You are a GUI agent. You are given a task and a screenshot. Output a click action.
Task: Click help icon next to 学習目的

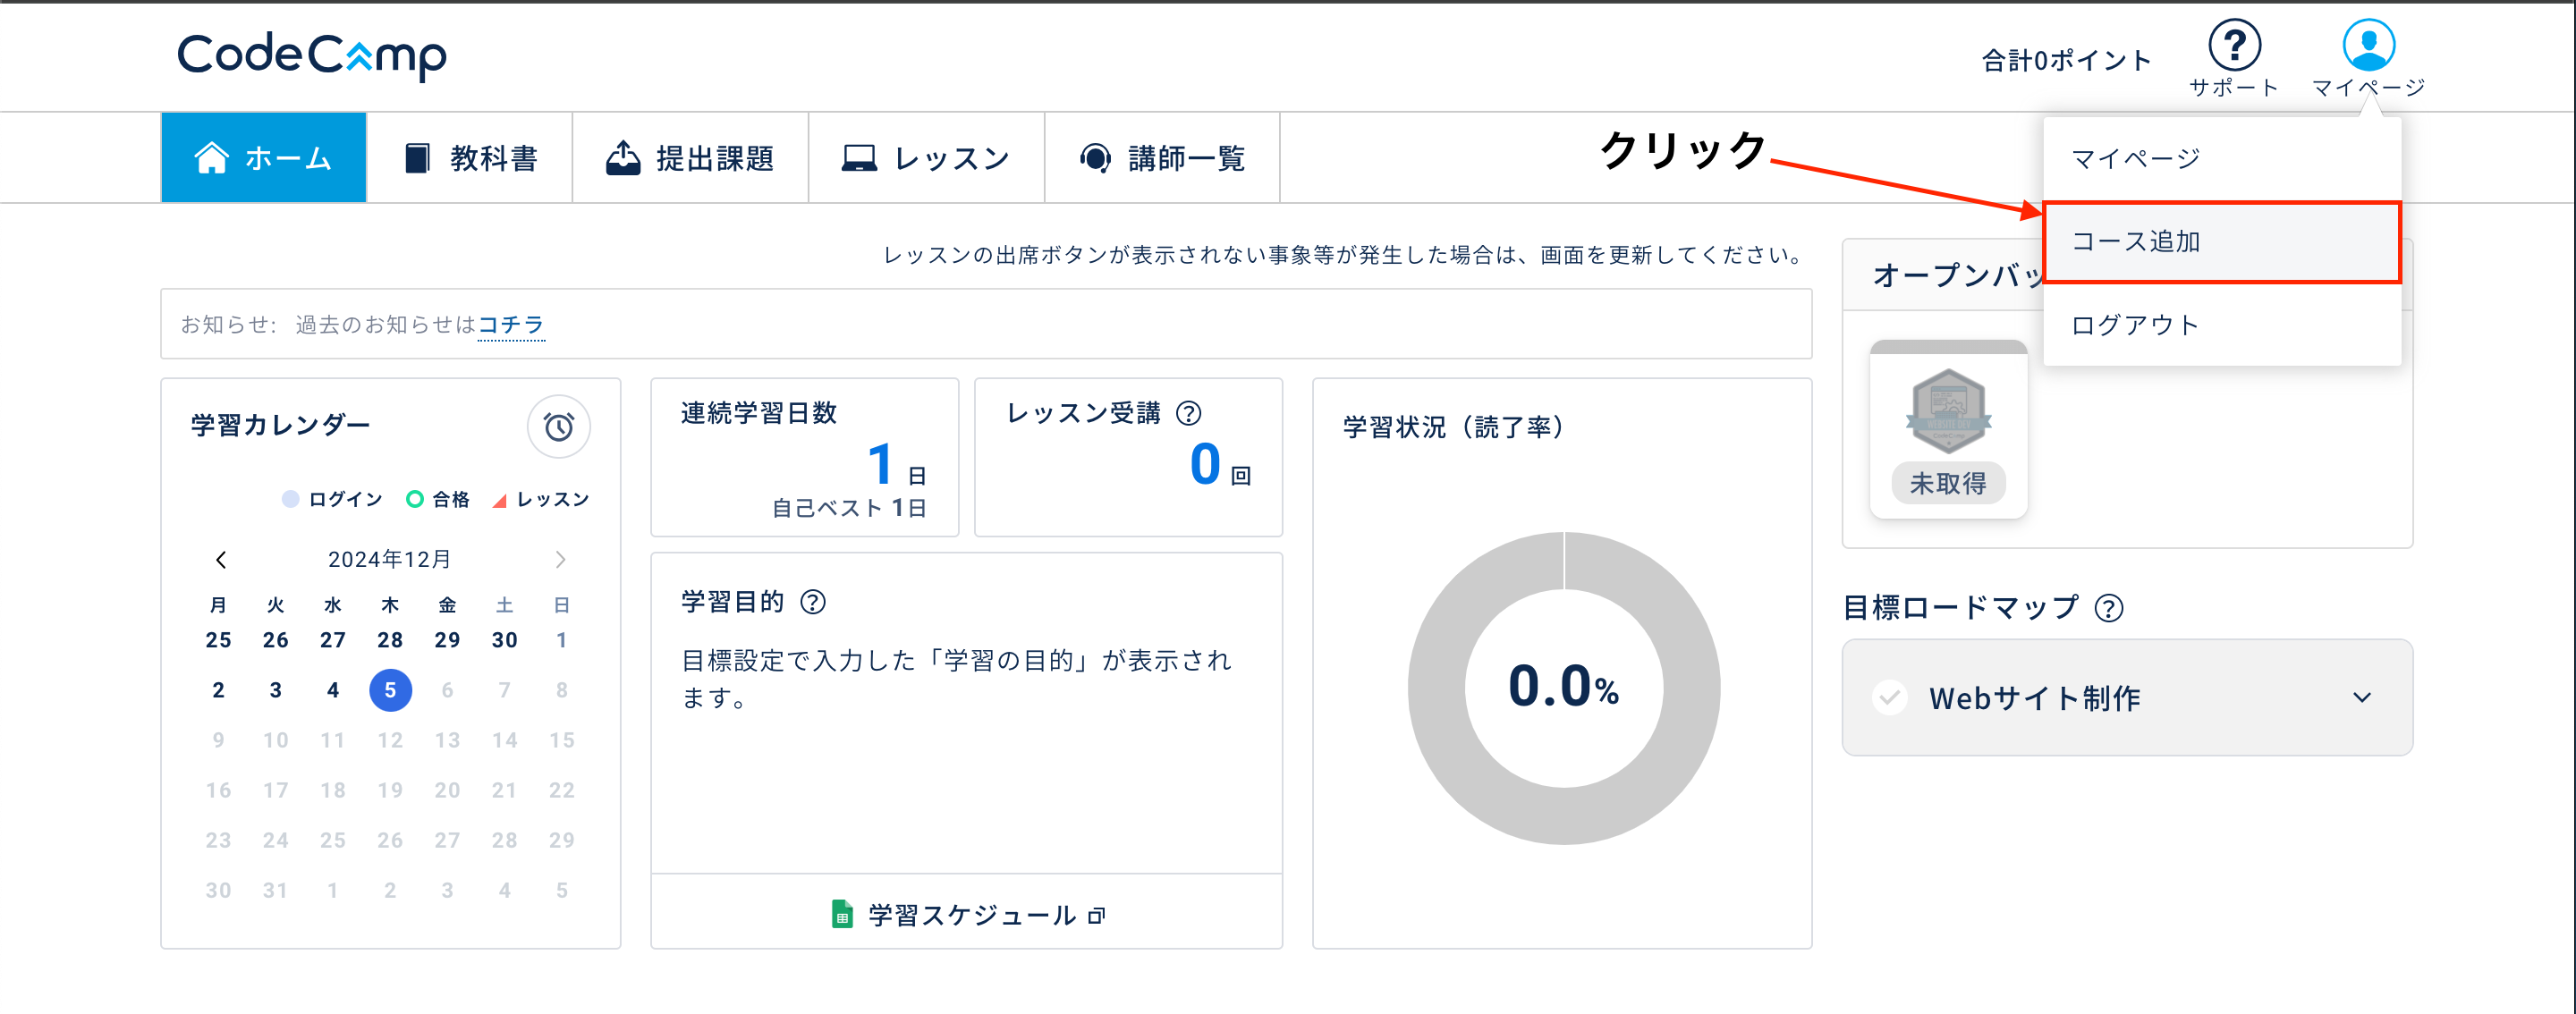point(813,602)
